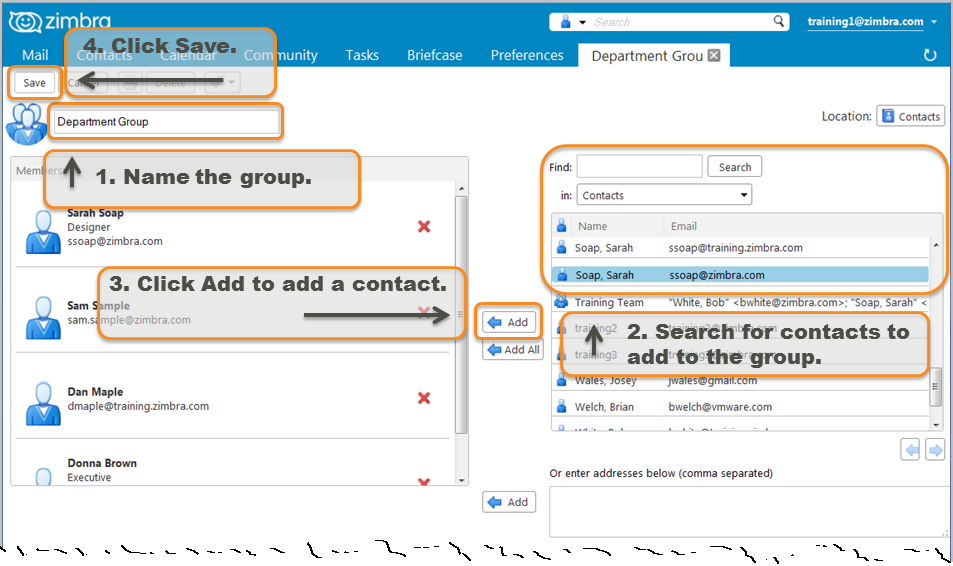
Task: Click Sarah Soap's avatar in members list
Action: 43,232
